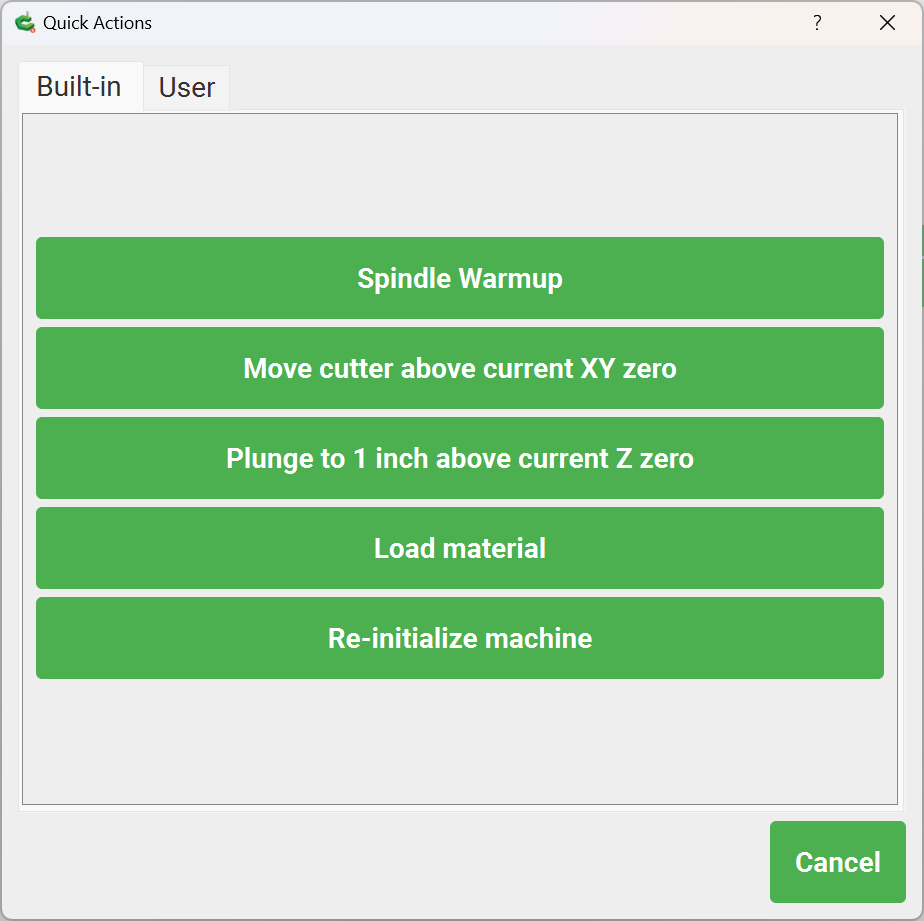Close the Quick Actions dialog window
This screenshot has width=924, height=921.
pos(887,23)
